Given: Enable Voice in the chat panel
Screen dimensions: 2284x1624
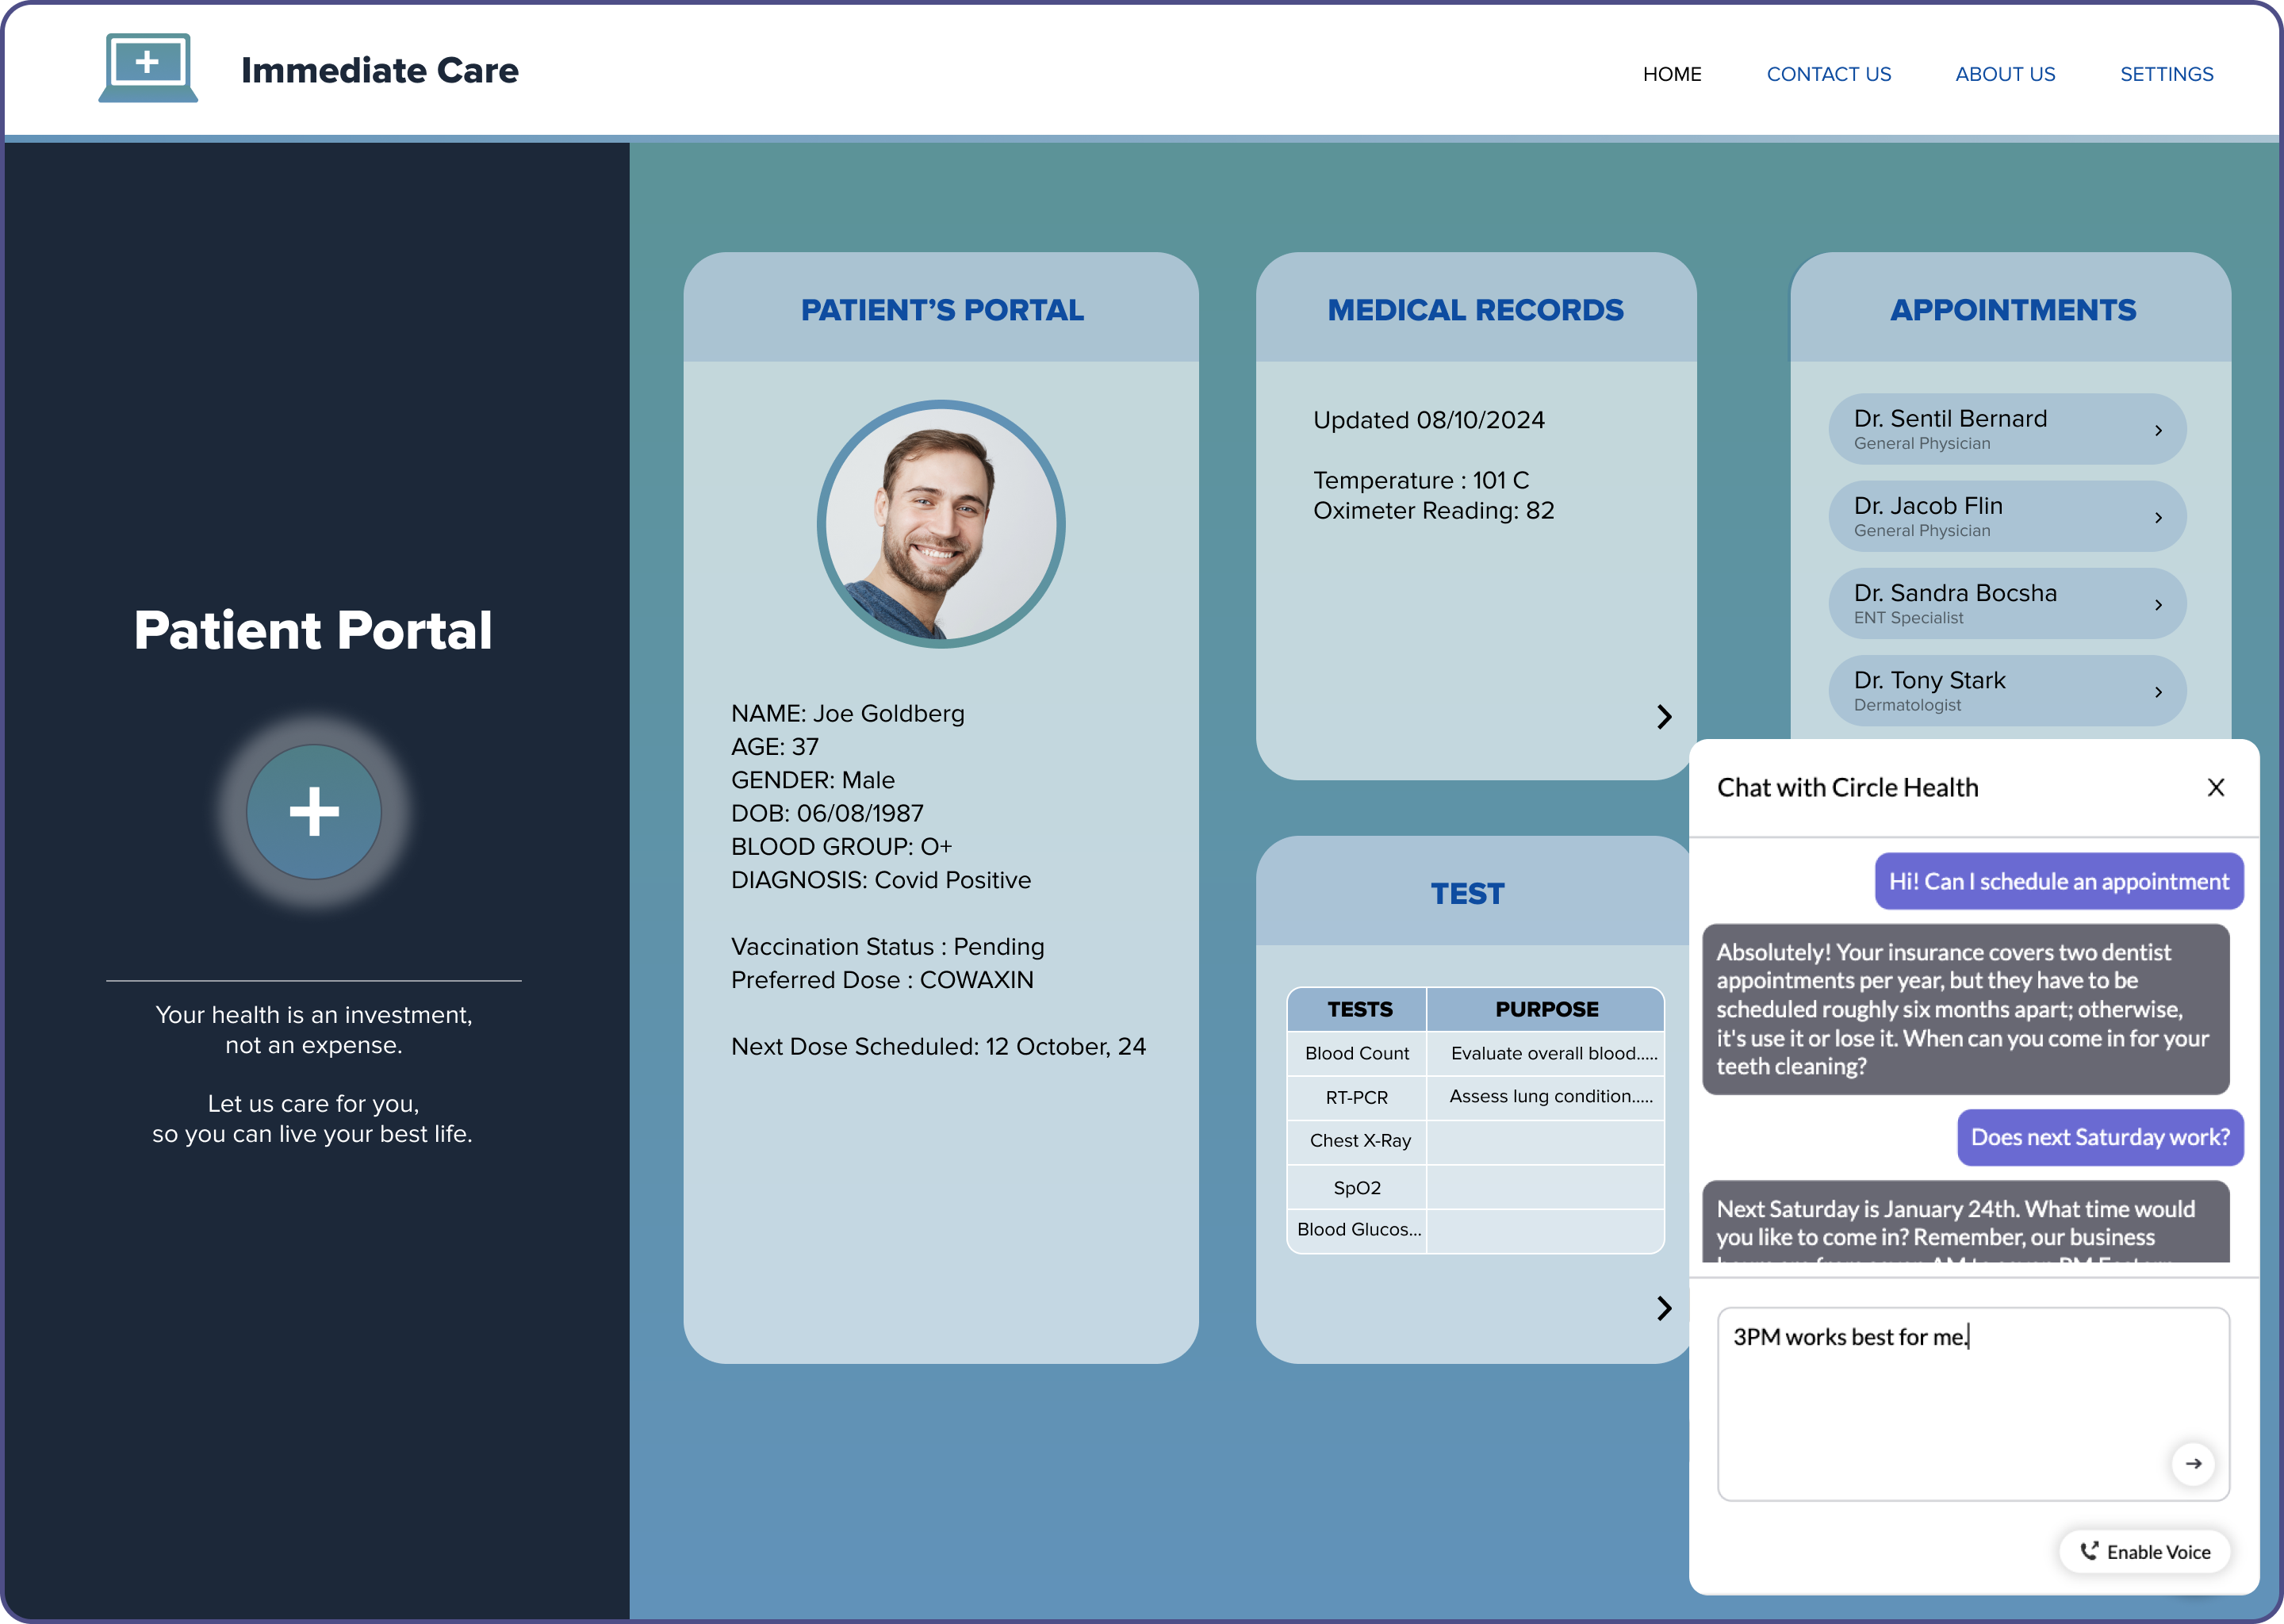Looking at the screenshot, I should (2145, 1551).
